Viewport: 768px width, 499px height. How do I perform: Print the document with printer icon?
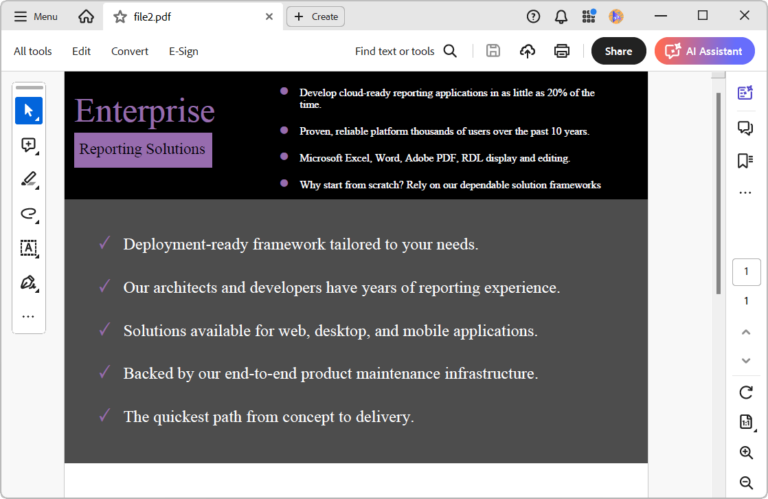(x=561, y=51)
